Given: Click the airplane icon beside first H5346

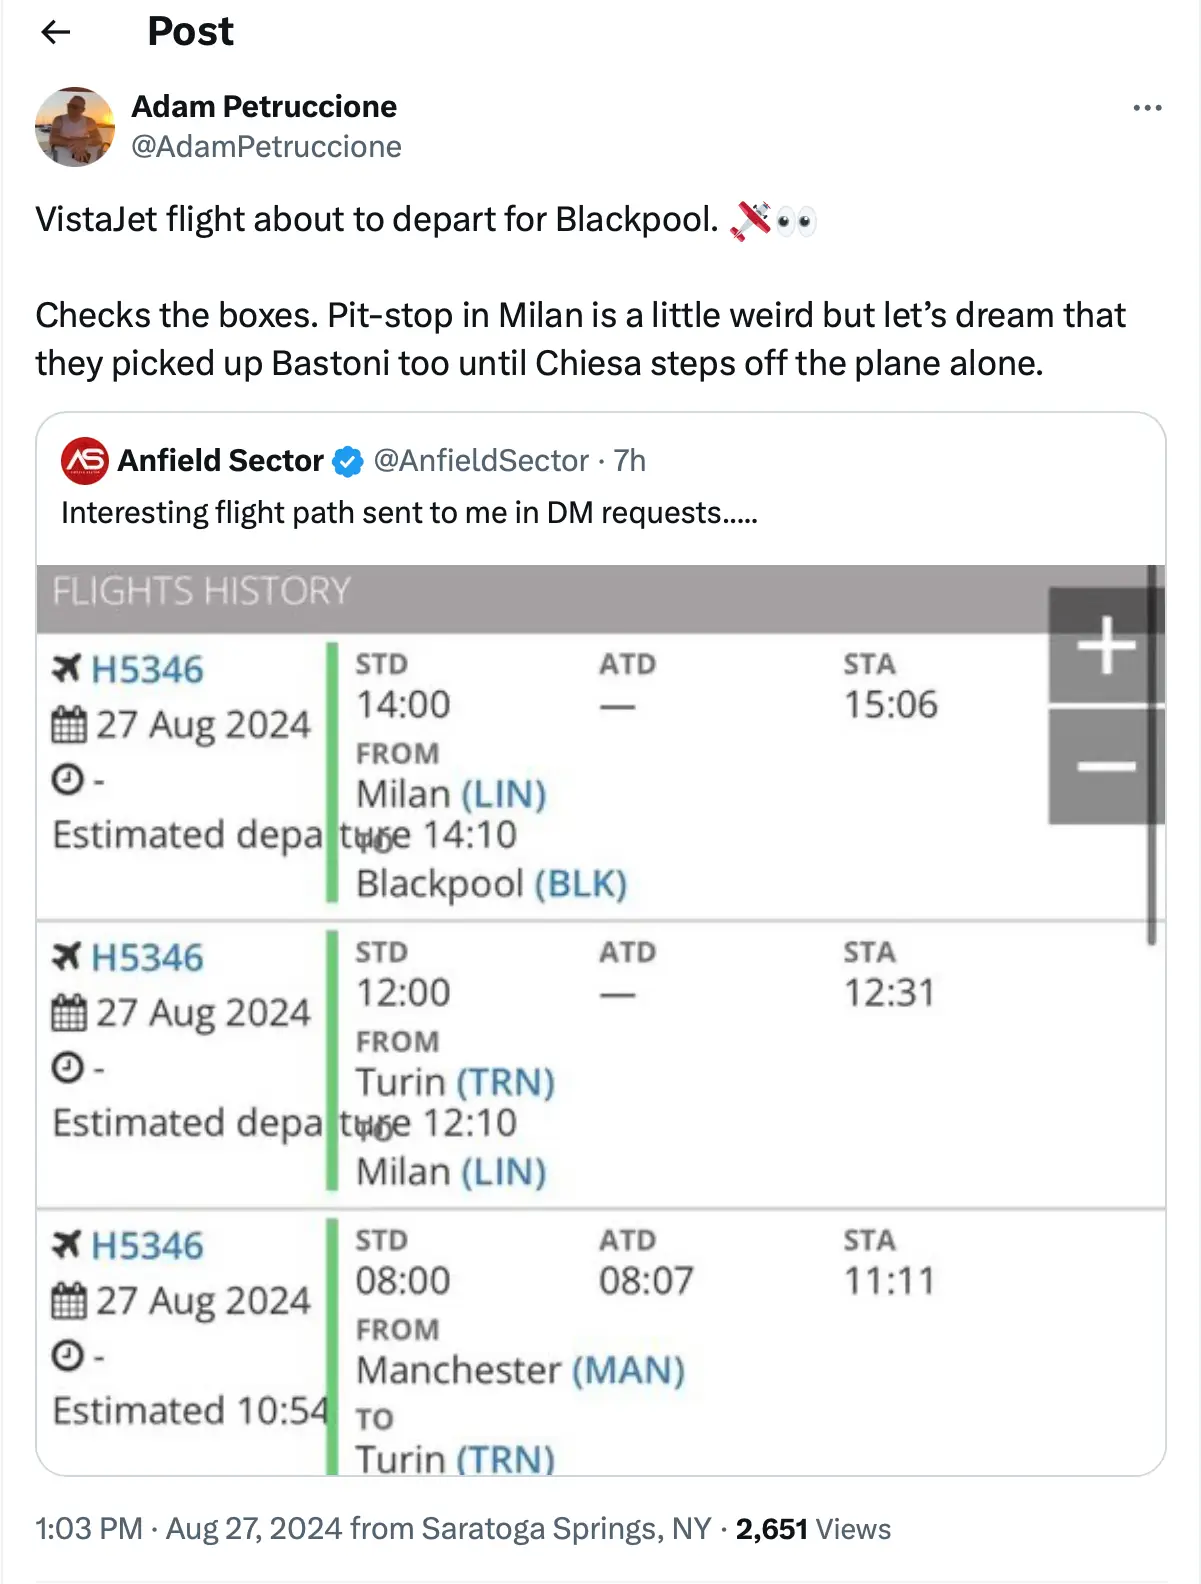Looking at the screenshot, I should 67,668.
